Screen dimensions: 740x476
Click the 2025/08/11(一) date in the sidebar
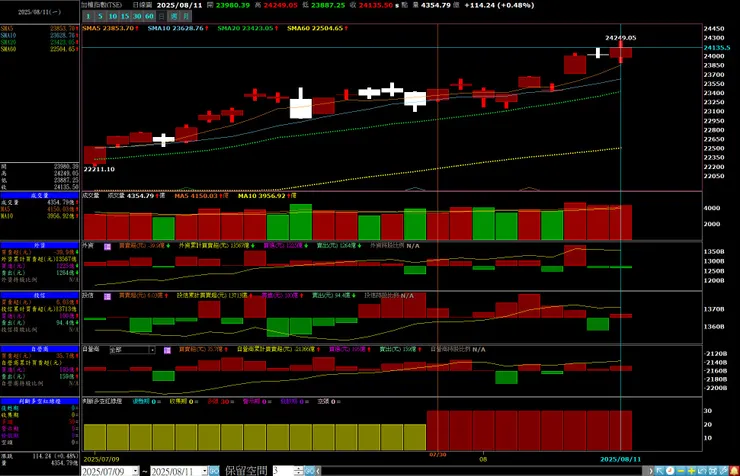(39, 12)
